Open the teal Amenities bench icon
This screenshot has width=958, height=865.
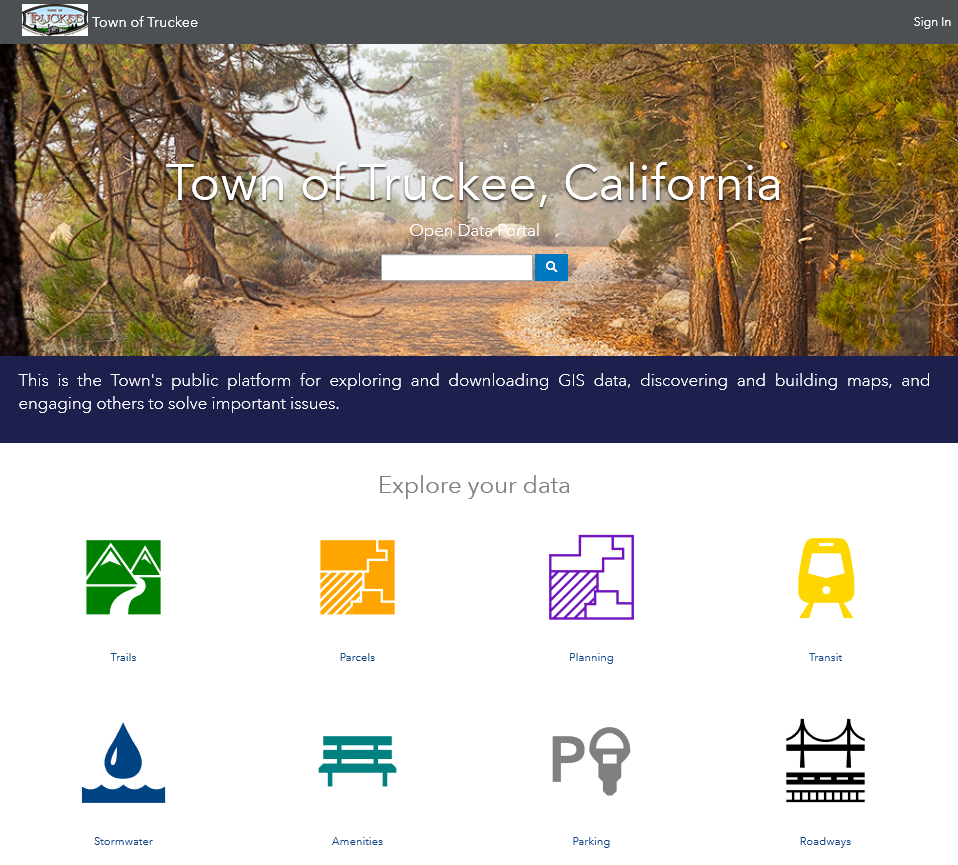357,761
